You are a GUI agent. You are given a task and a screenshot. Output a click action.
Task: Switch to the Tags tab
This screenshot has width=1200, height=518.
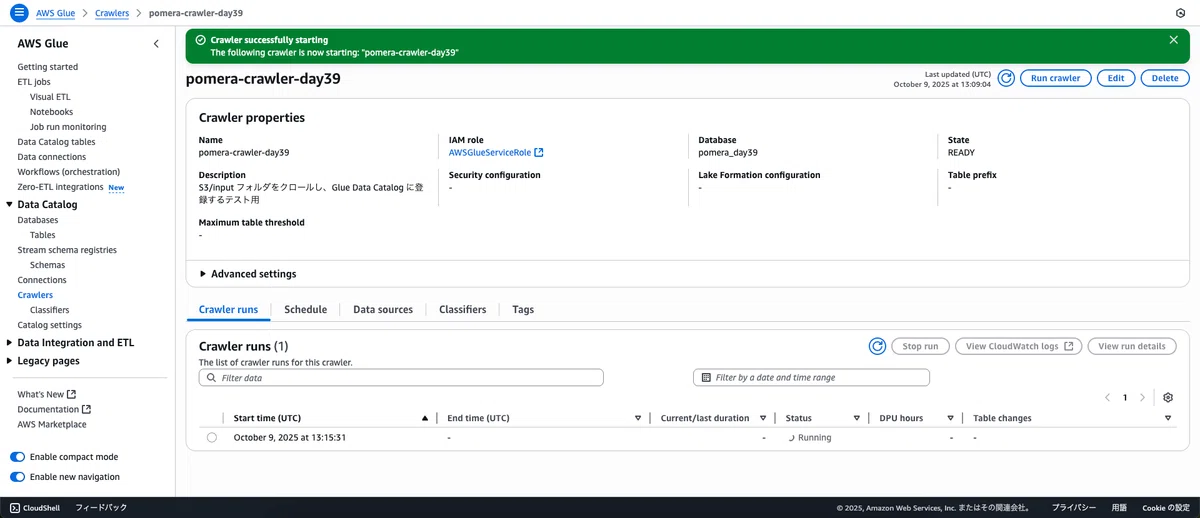tap(523, 310)
